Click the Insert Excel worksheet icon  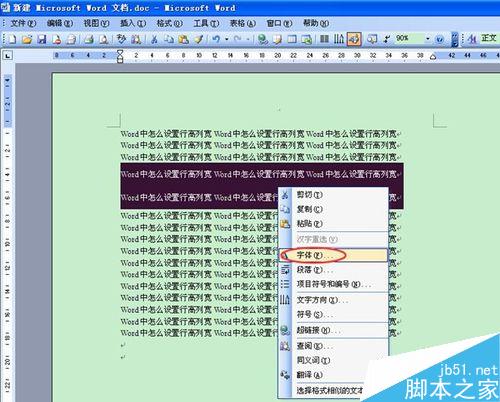(x=307, y=39)
